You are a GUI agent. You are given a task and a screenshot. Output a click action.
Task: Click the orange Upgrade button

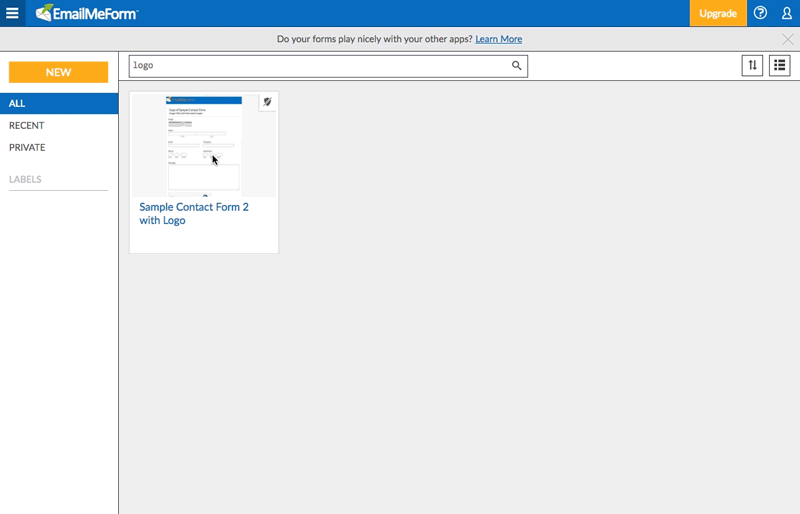point(717,13)
